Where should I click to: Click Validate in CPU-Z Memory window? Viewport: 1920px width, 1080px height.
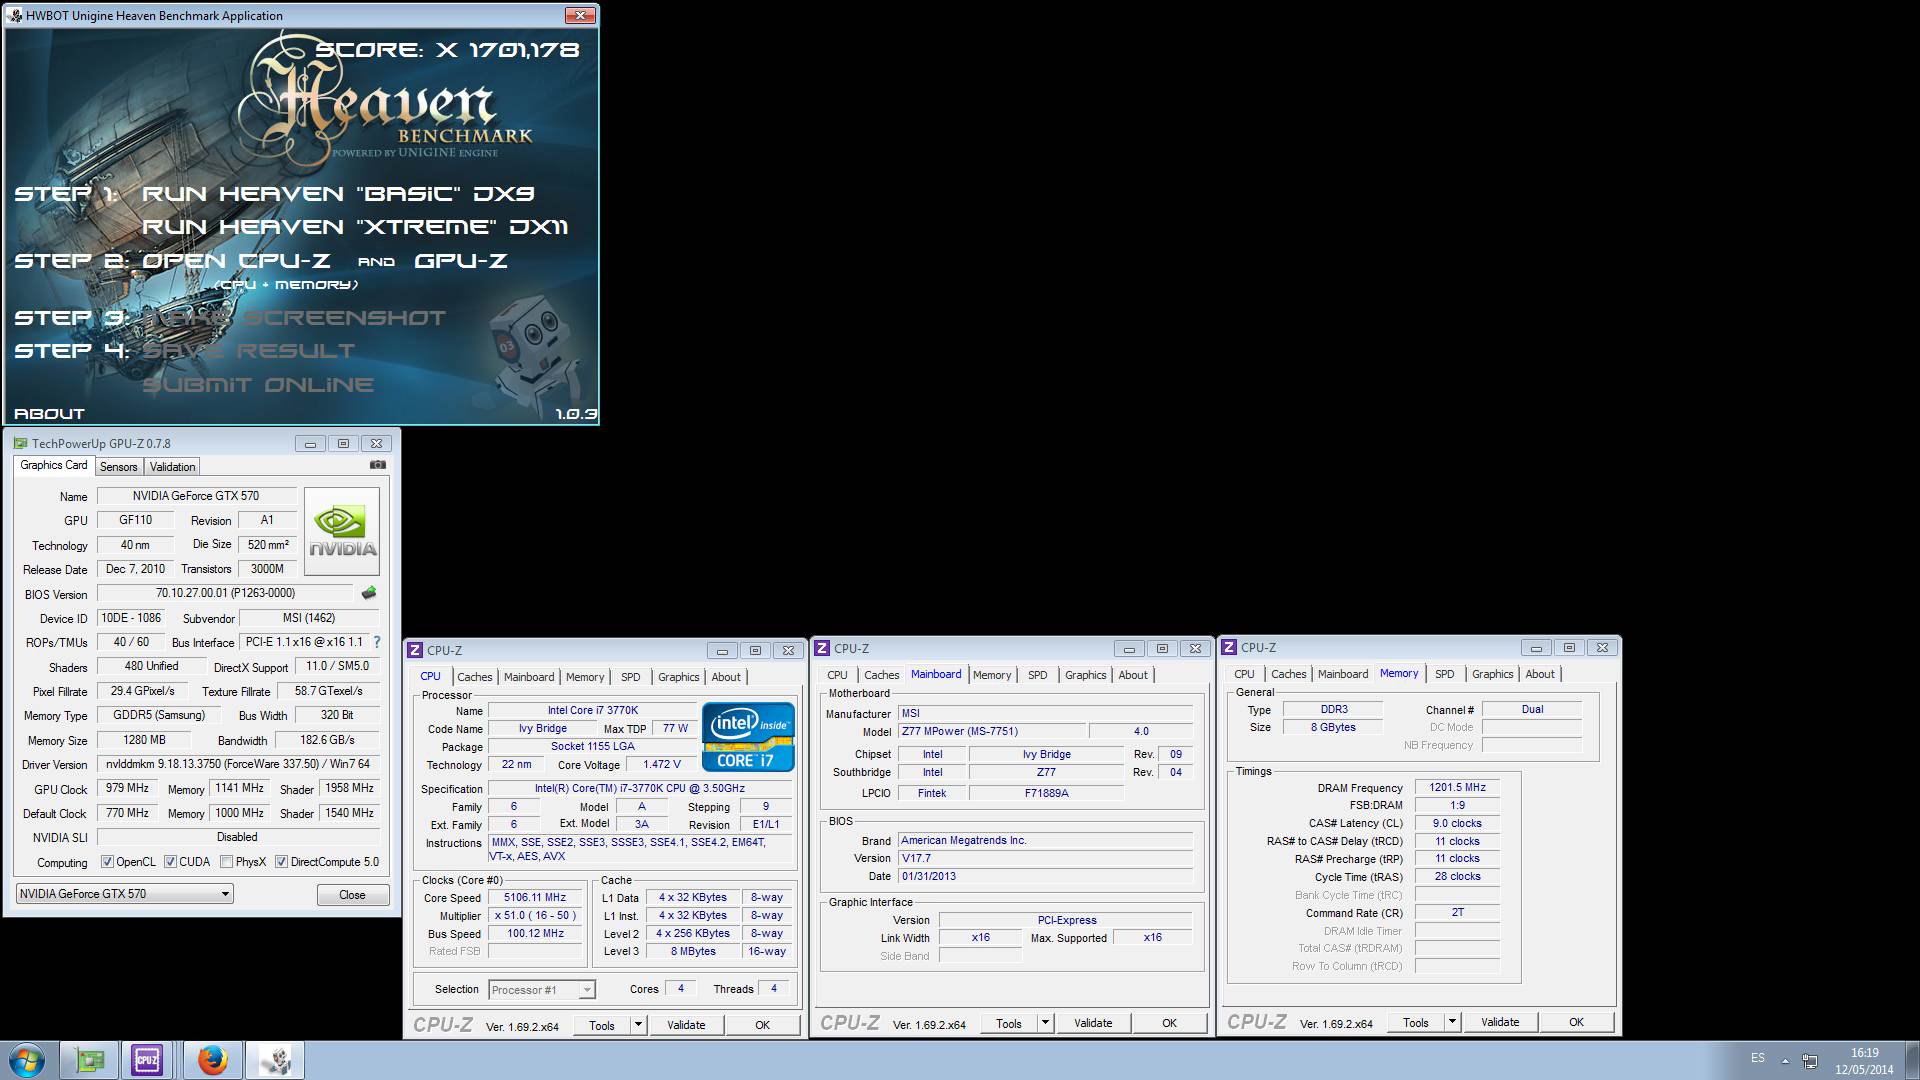(1500, 1022)
